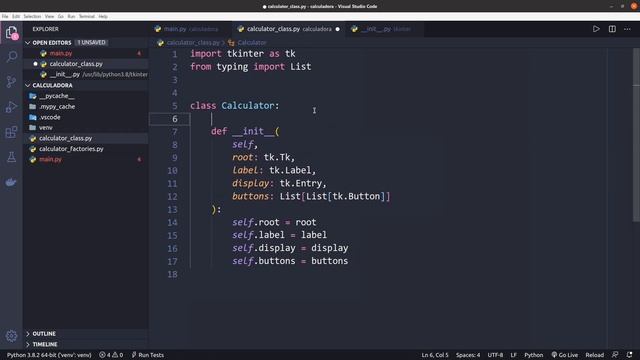Expand the __pycache__ folder
The height and width of the screenshot is (360, 640).
pyautogui.click(x=56, y=96)
